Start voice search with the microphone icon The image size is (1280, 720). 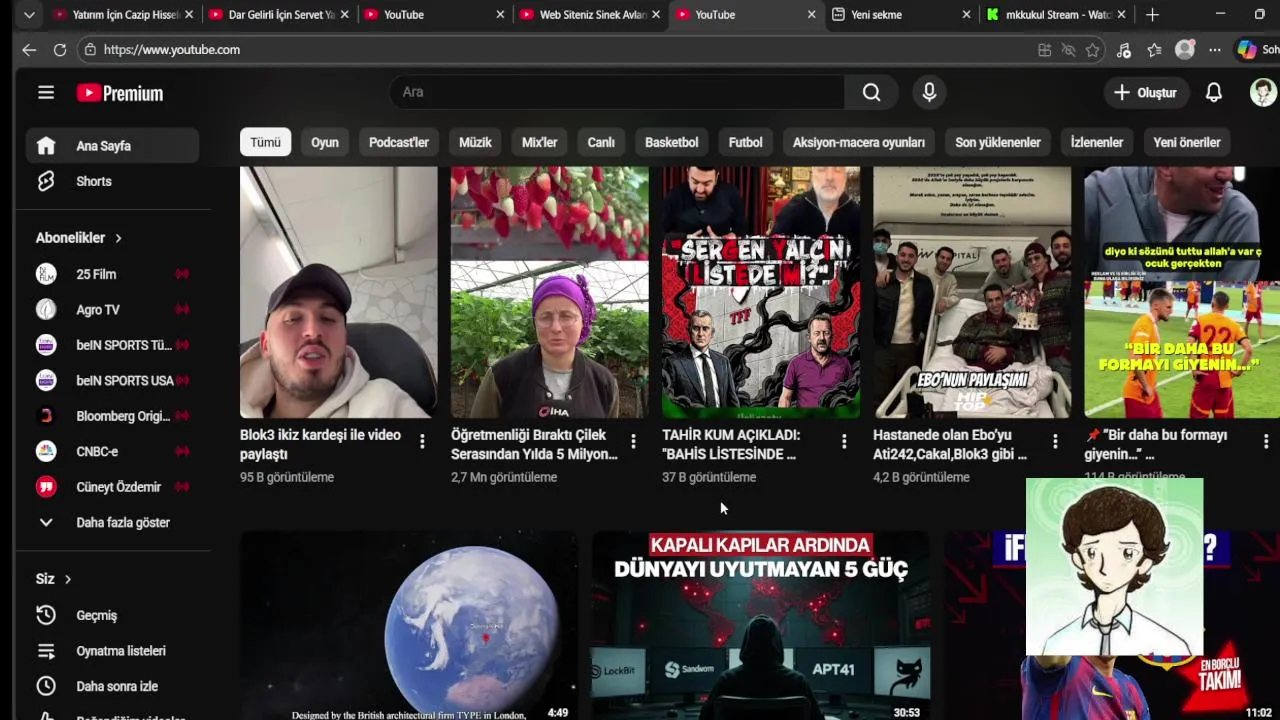click(x=929, y=92)
